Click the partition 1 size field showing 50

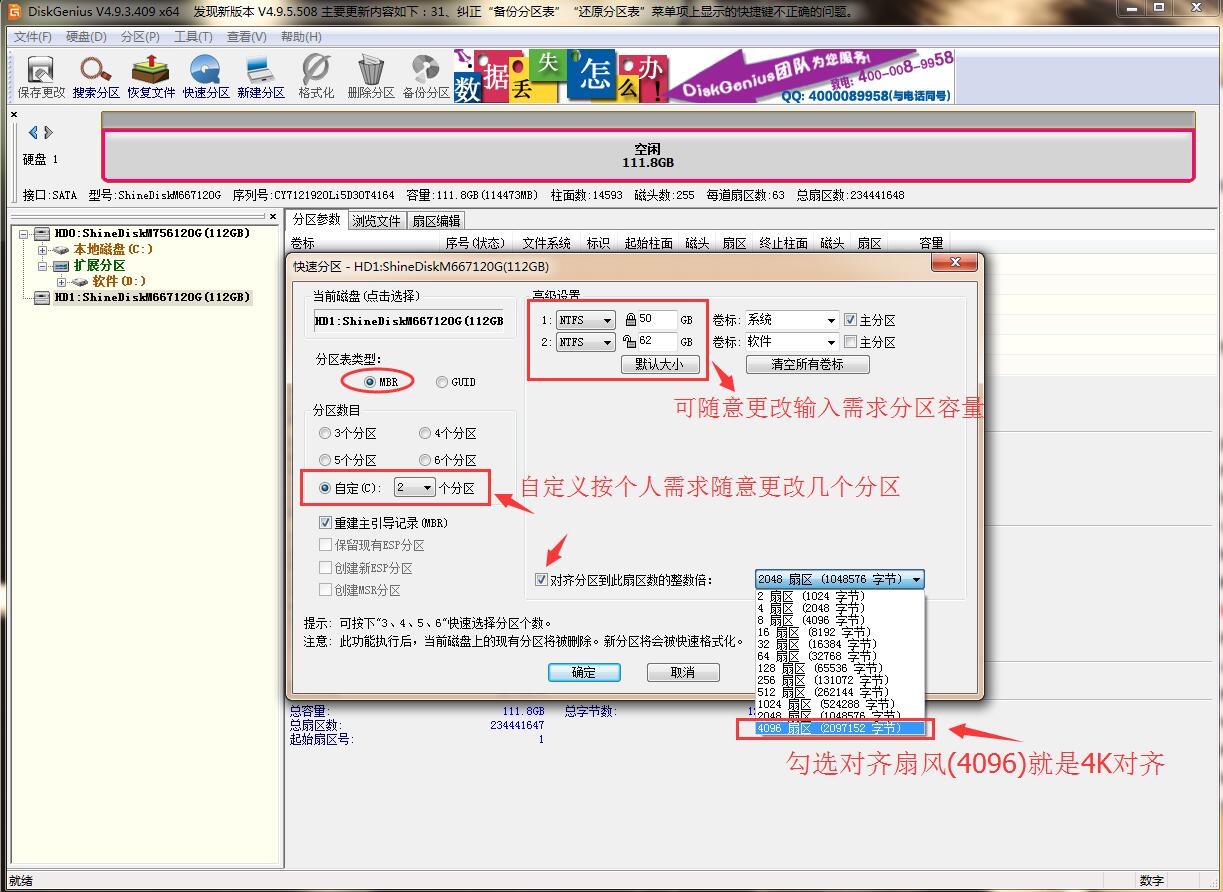pyautogui.click(x=657, y=320)
